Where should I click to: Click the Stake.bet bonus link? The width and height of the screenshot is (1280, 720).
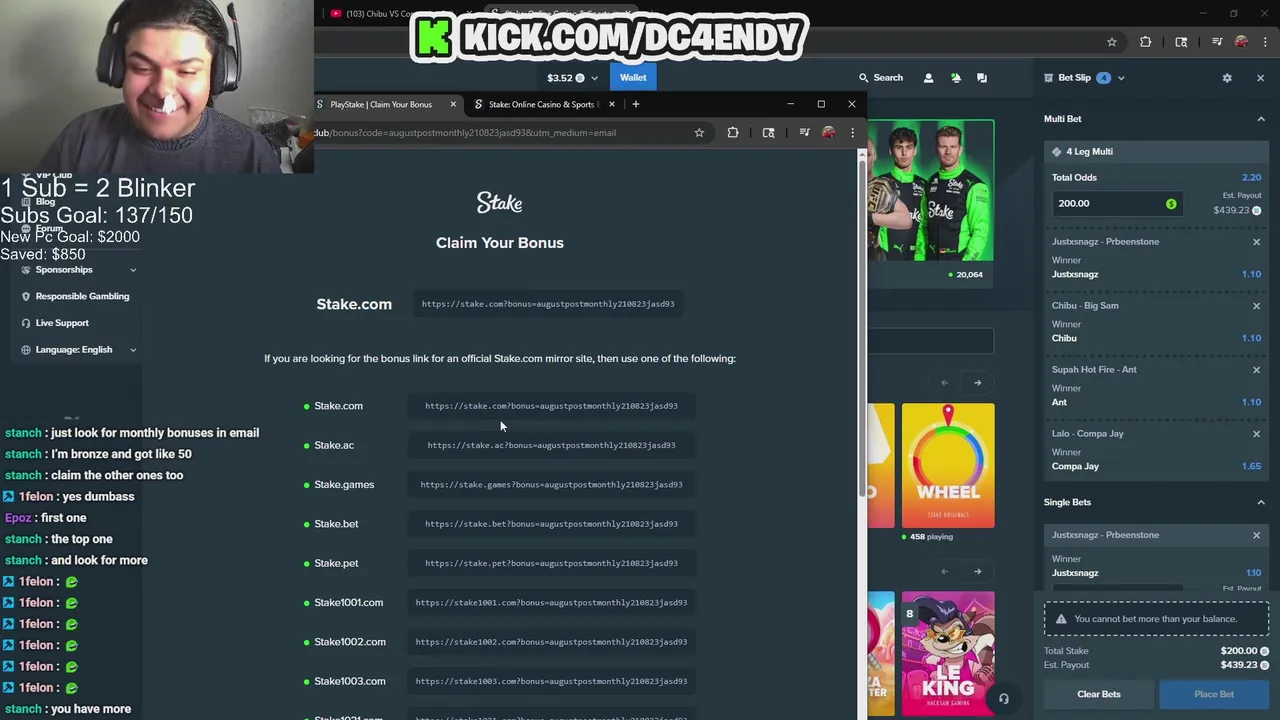click(551, 524)
